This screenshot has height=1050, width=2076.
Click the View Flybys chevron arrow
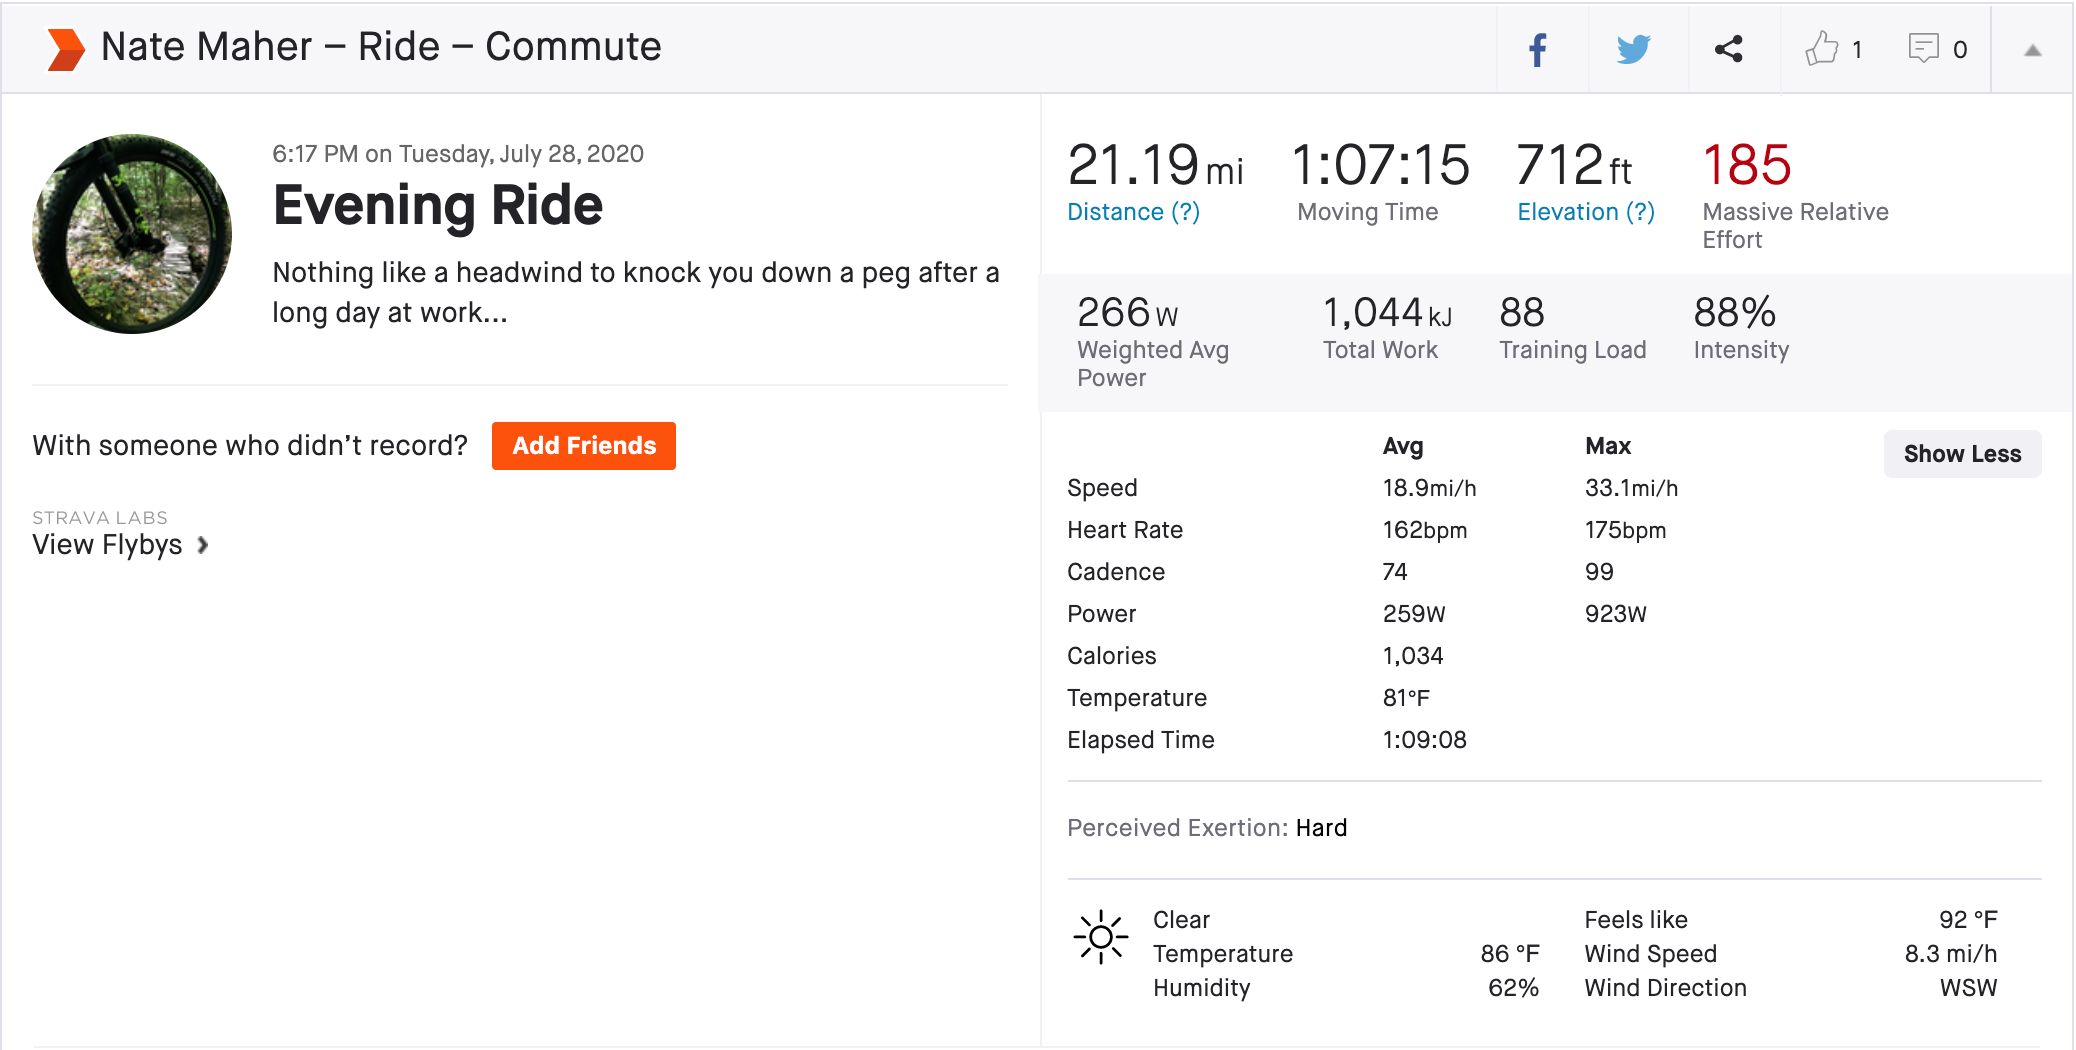click(x=203, y=545)
